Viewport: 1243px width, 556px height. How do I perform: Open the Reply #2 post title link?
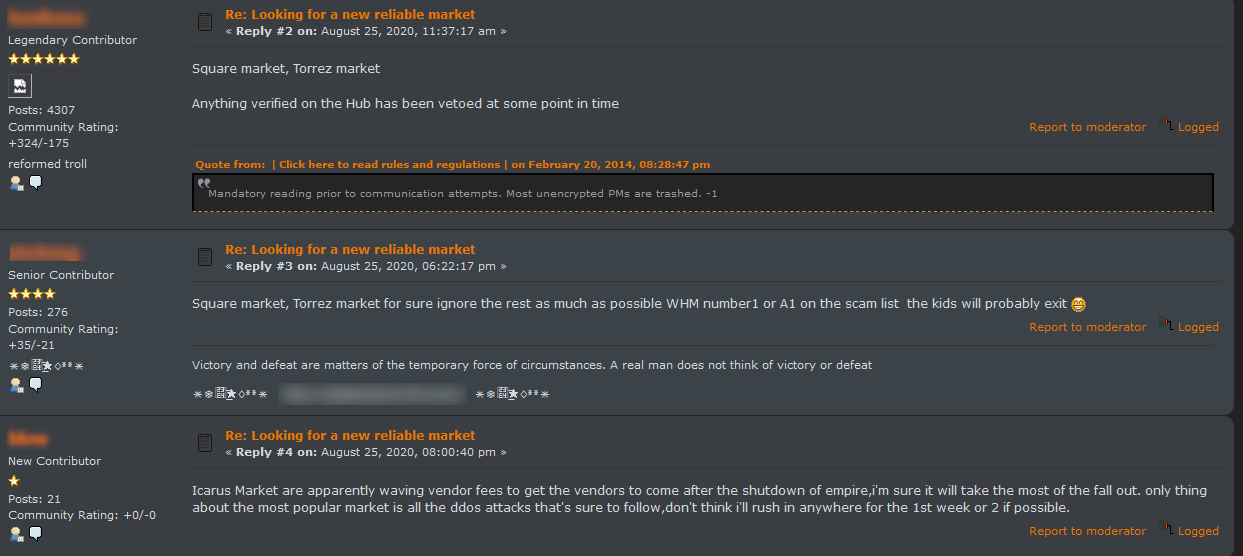[x=350, y=14]
